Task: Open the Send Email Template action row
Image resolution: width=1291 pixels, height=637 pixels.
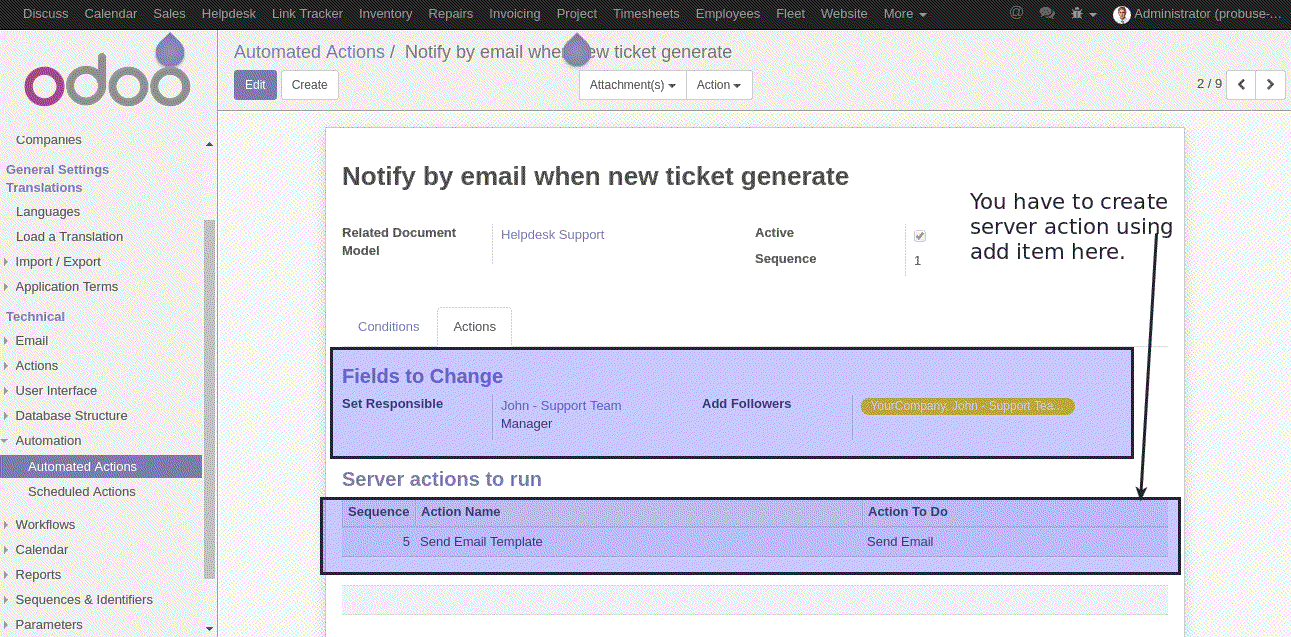Action: 754,542
